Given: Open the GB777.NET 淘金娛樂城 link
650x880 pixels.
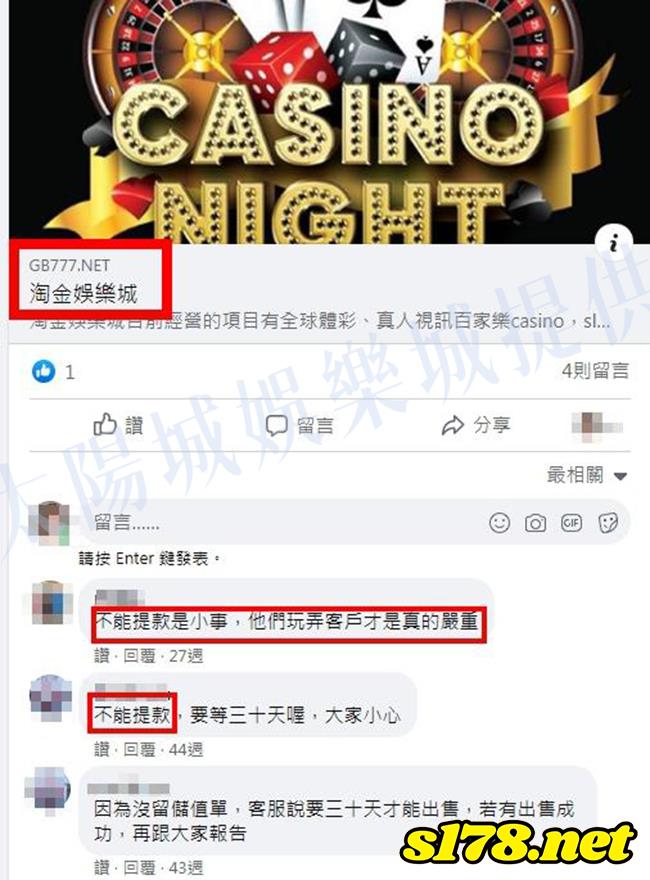Looking at the screenshot, I should (83, 279).
